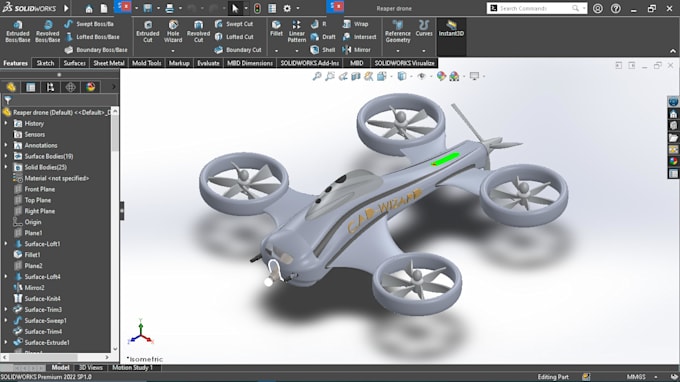Expand the SOLIDWORKS menu arrow
The image size is (680, 382).
click(x=66, y=8)
